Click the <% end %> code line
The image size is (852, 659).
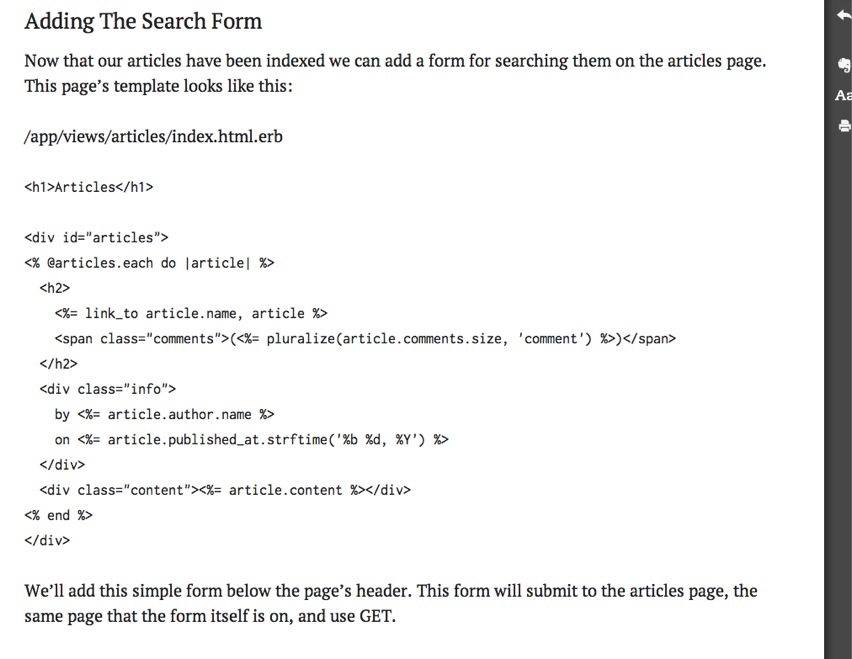point(58,515)
